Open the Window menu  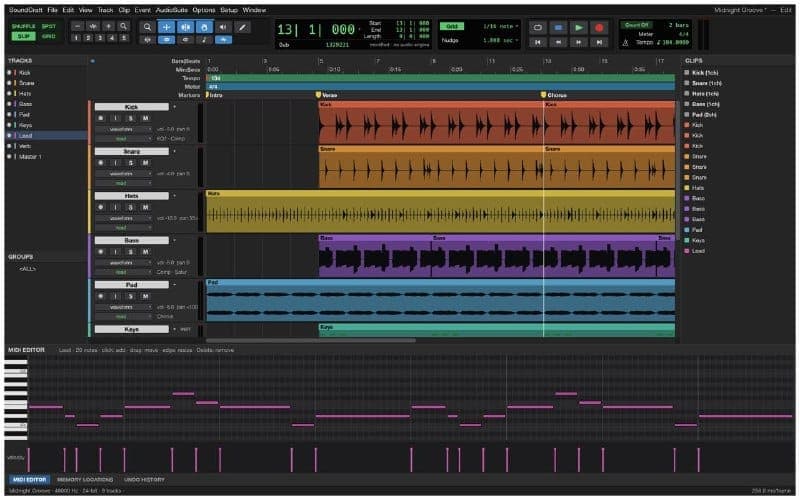click(254, 10)
